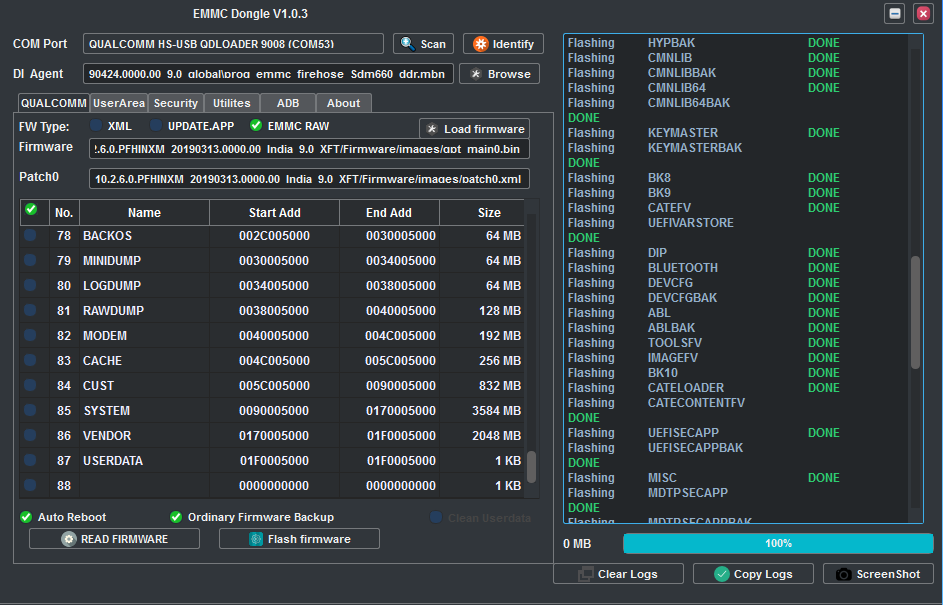Switch to the UserArea tab
943x605 pixels.
click(118, 103)
